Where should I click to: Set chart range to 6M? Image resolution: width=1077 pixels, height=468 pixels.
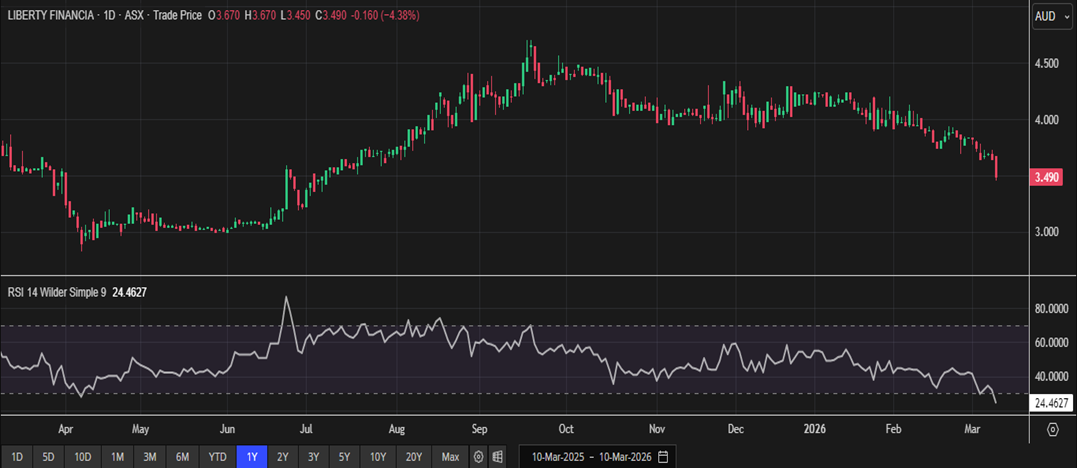(181, 457)
